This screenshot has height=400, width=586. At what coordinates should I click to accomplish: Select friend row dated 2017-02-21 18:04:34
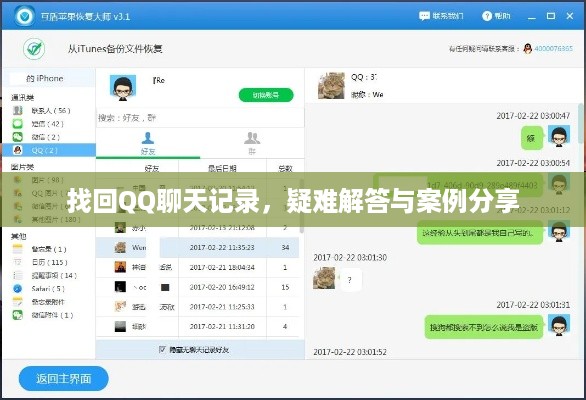[198, 267]
